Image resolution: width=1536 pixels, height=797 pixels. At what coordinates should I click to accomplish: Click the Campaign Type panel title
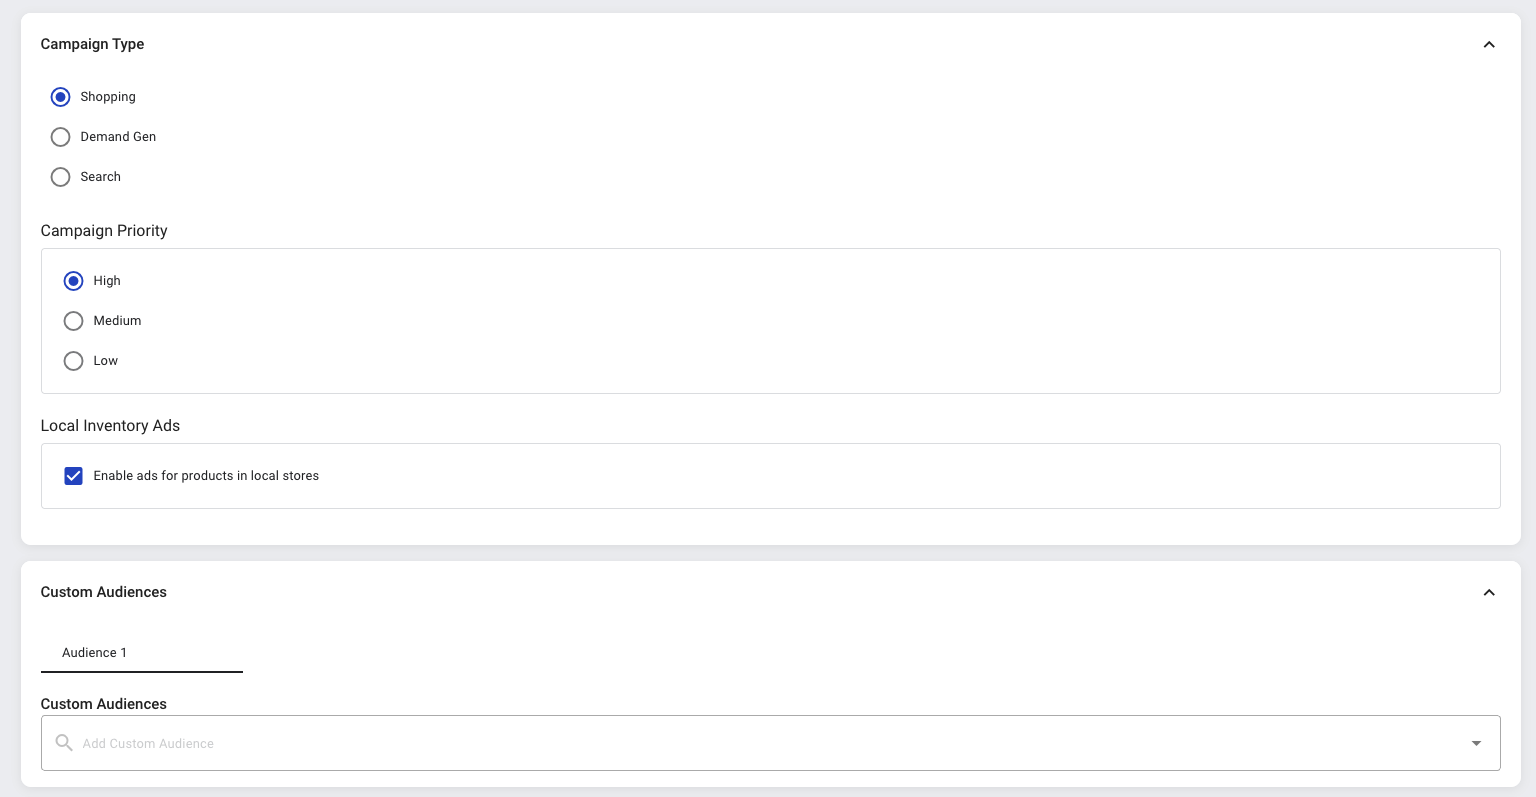(x=92, y=44)
